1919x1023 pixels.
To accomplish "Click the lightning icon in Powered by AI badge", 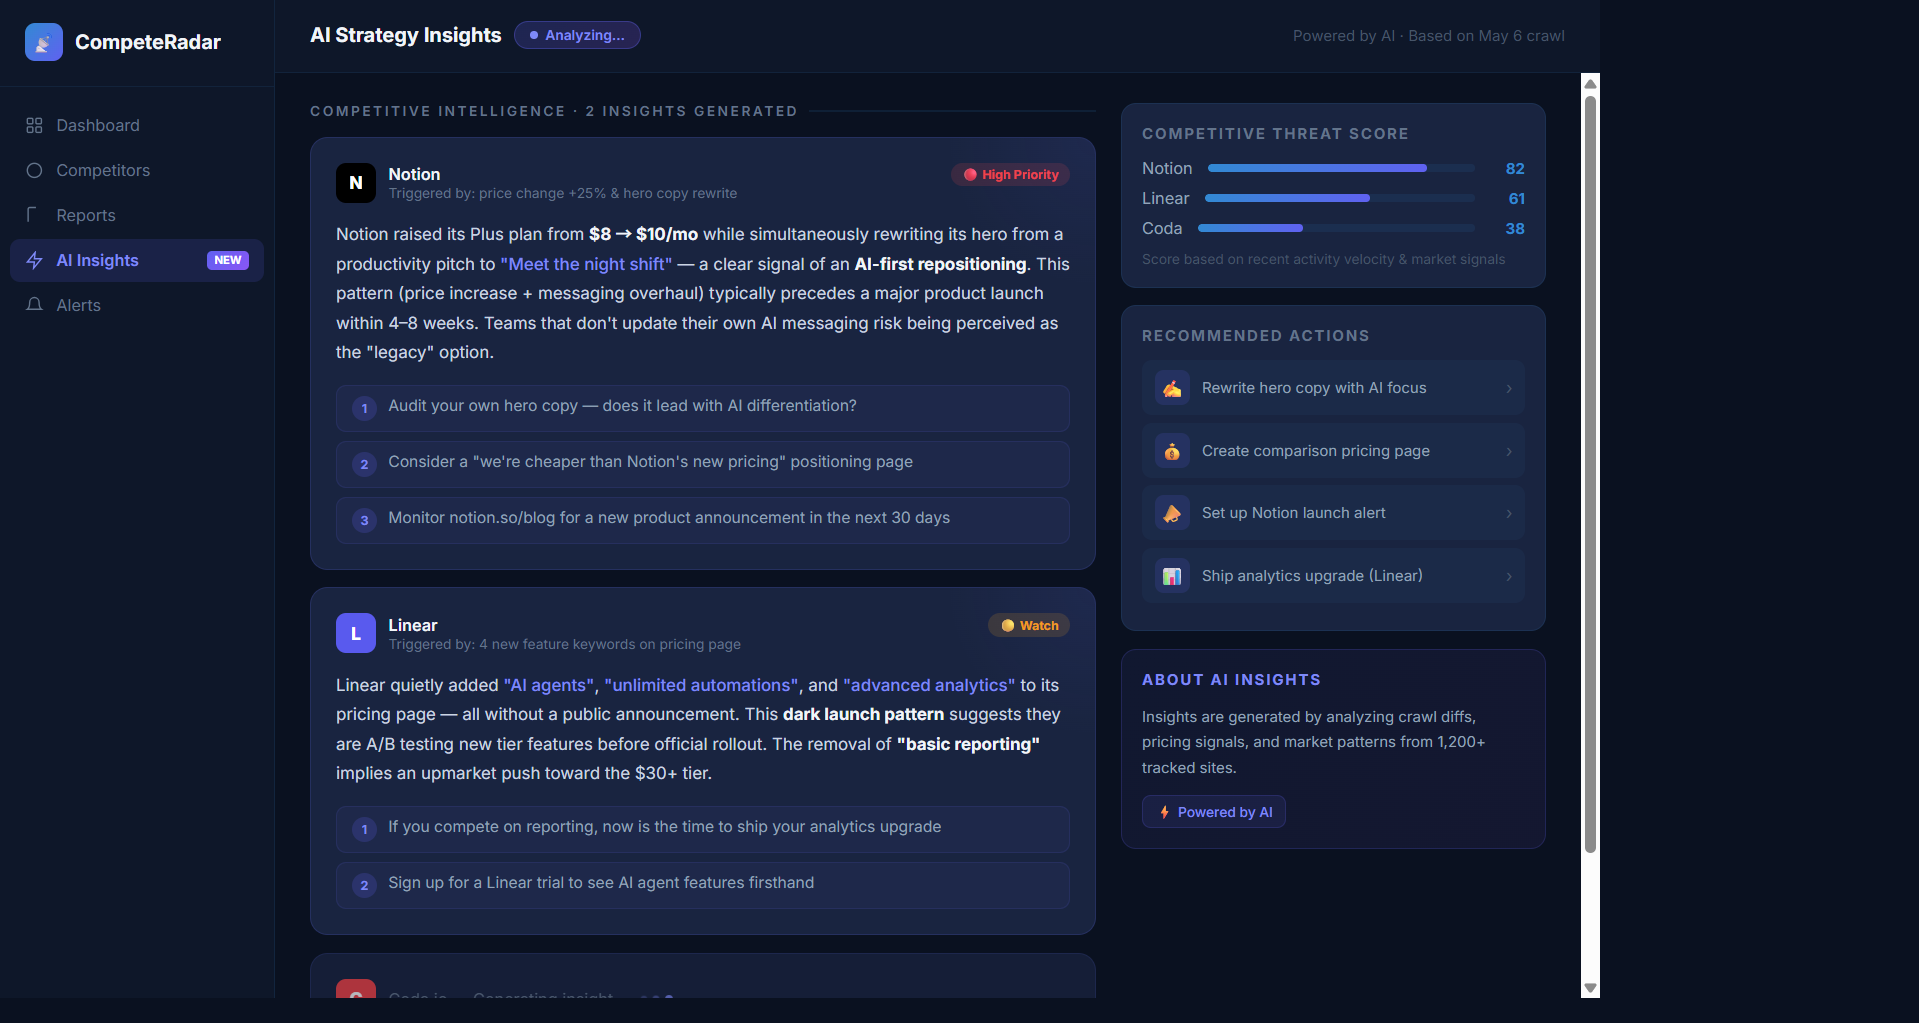I will 1164,812.
